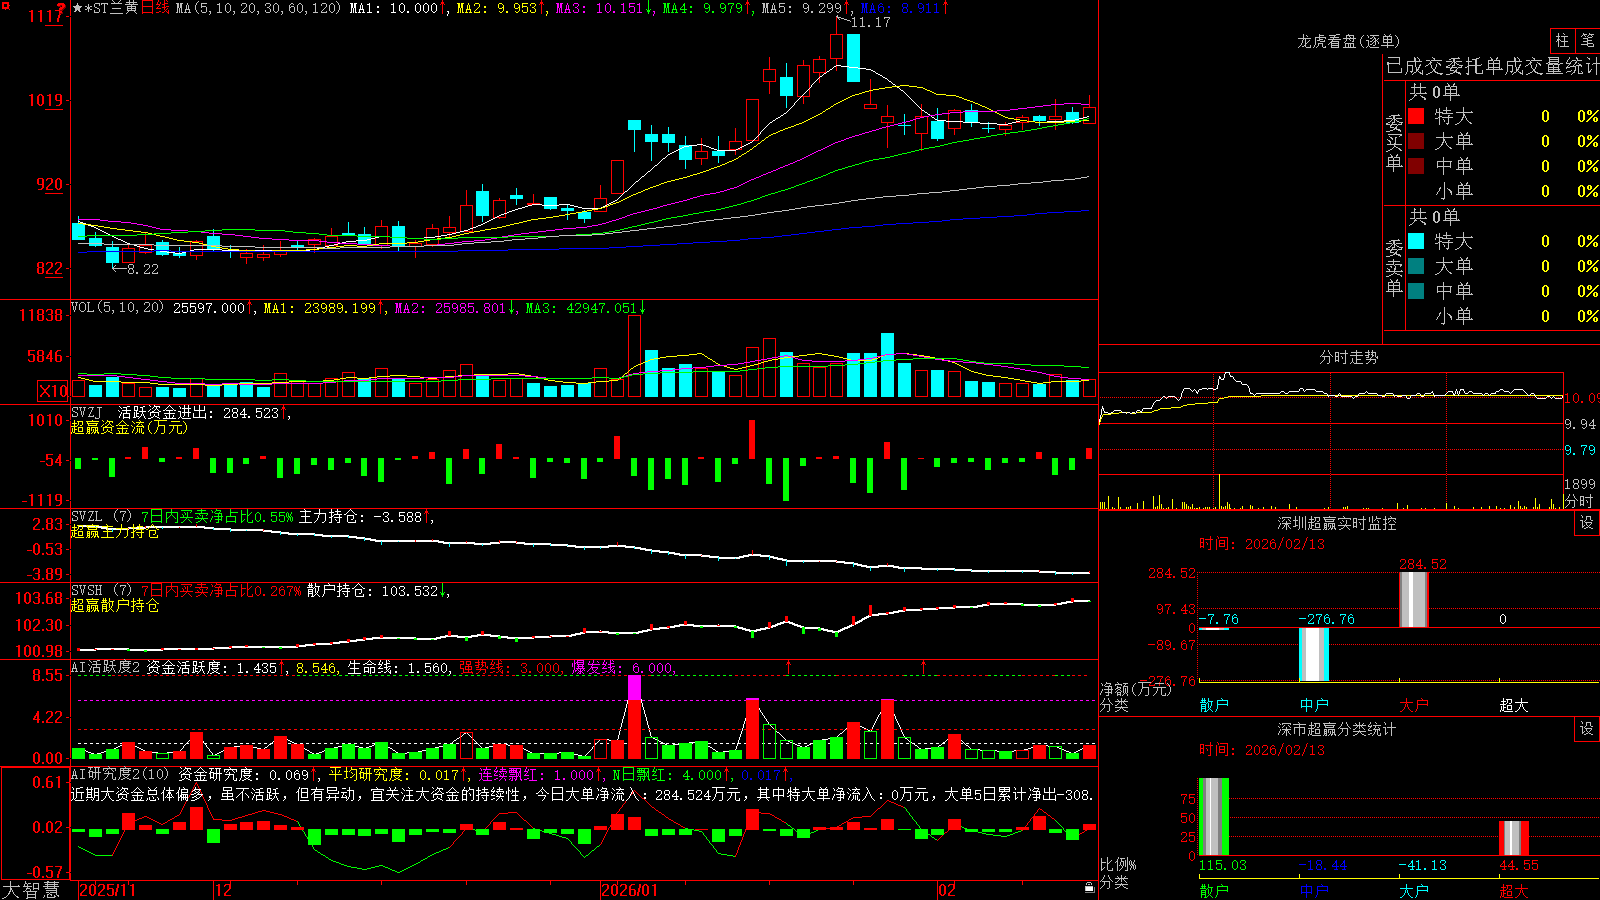Click the small red square icon at top-left corner
The image size is (1600, 900).
[5, 6]
